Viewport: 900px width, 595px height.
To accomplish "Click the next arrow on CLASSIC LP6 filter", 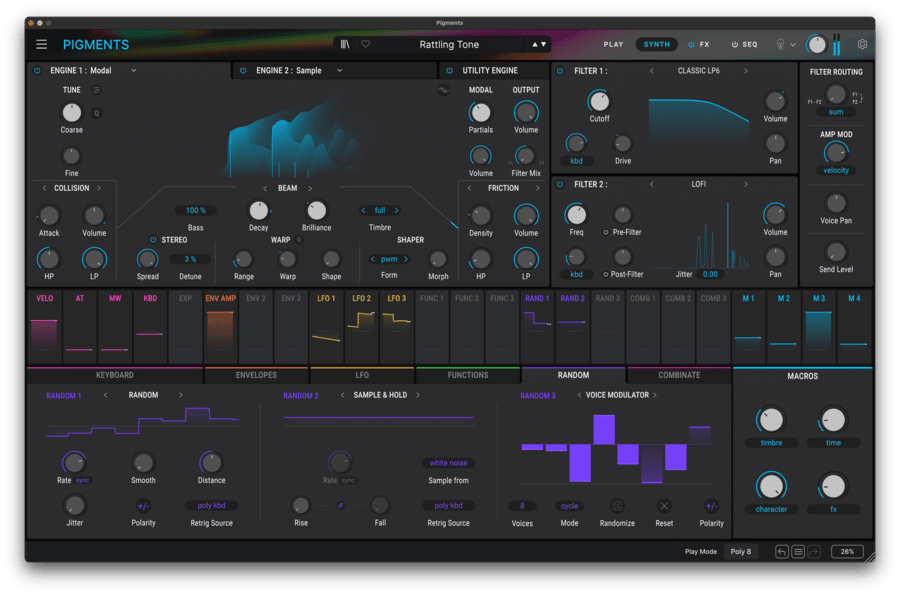I will [746, 70].
